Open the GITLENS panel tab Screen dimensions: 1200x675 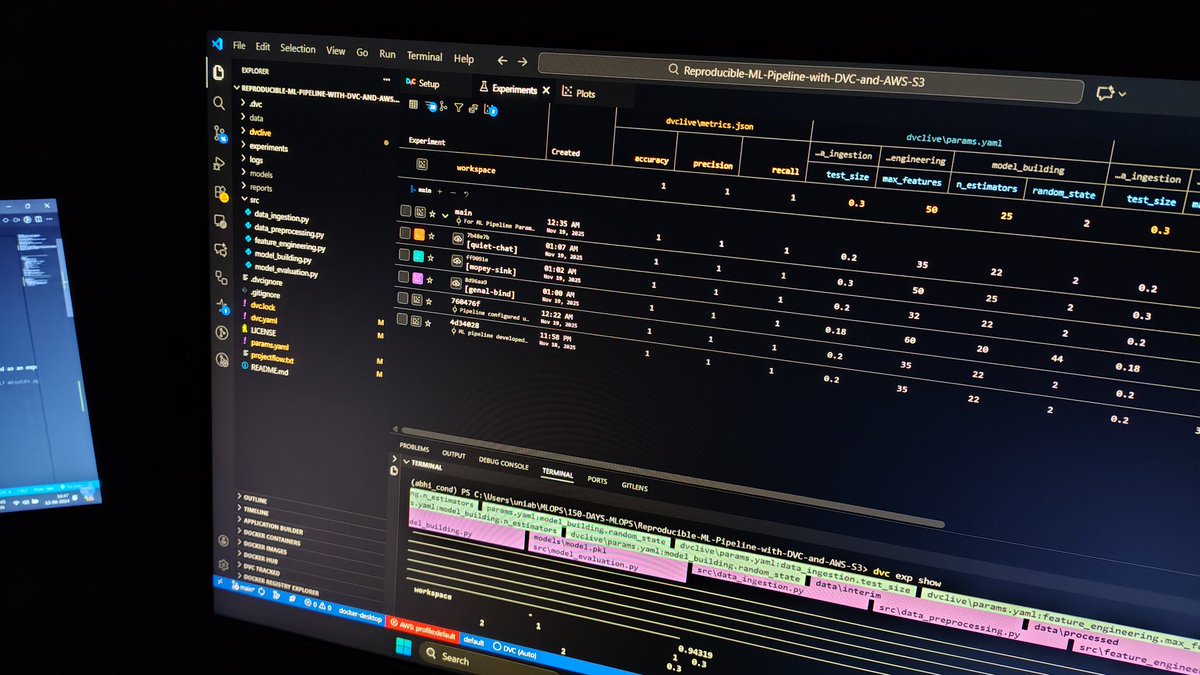click(x=634, y=487)
